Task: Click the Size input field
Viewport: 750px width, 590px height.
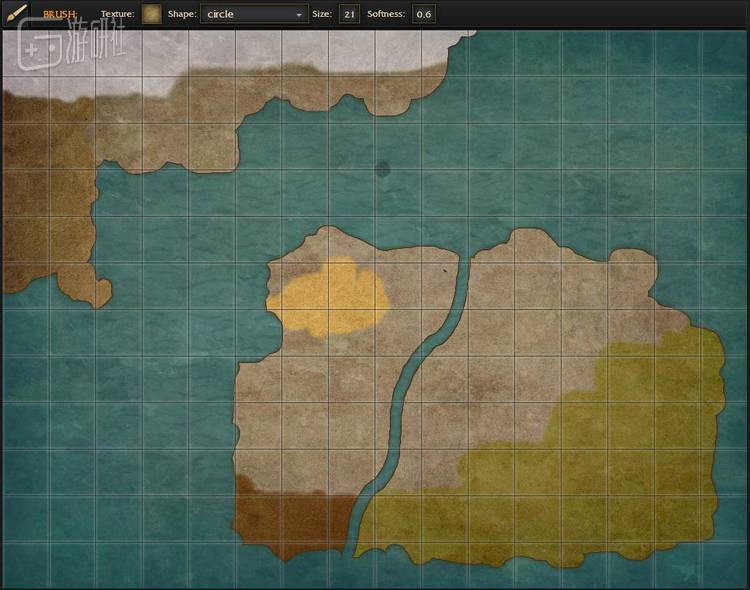Action: pos(349,15)
